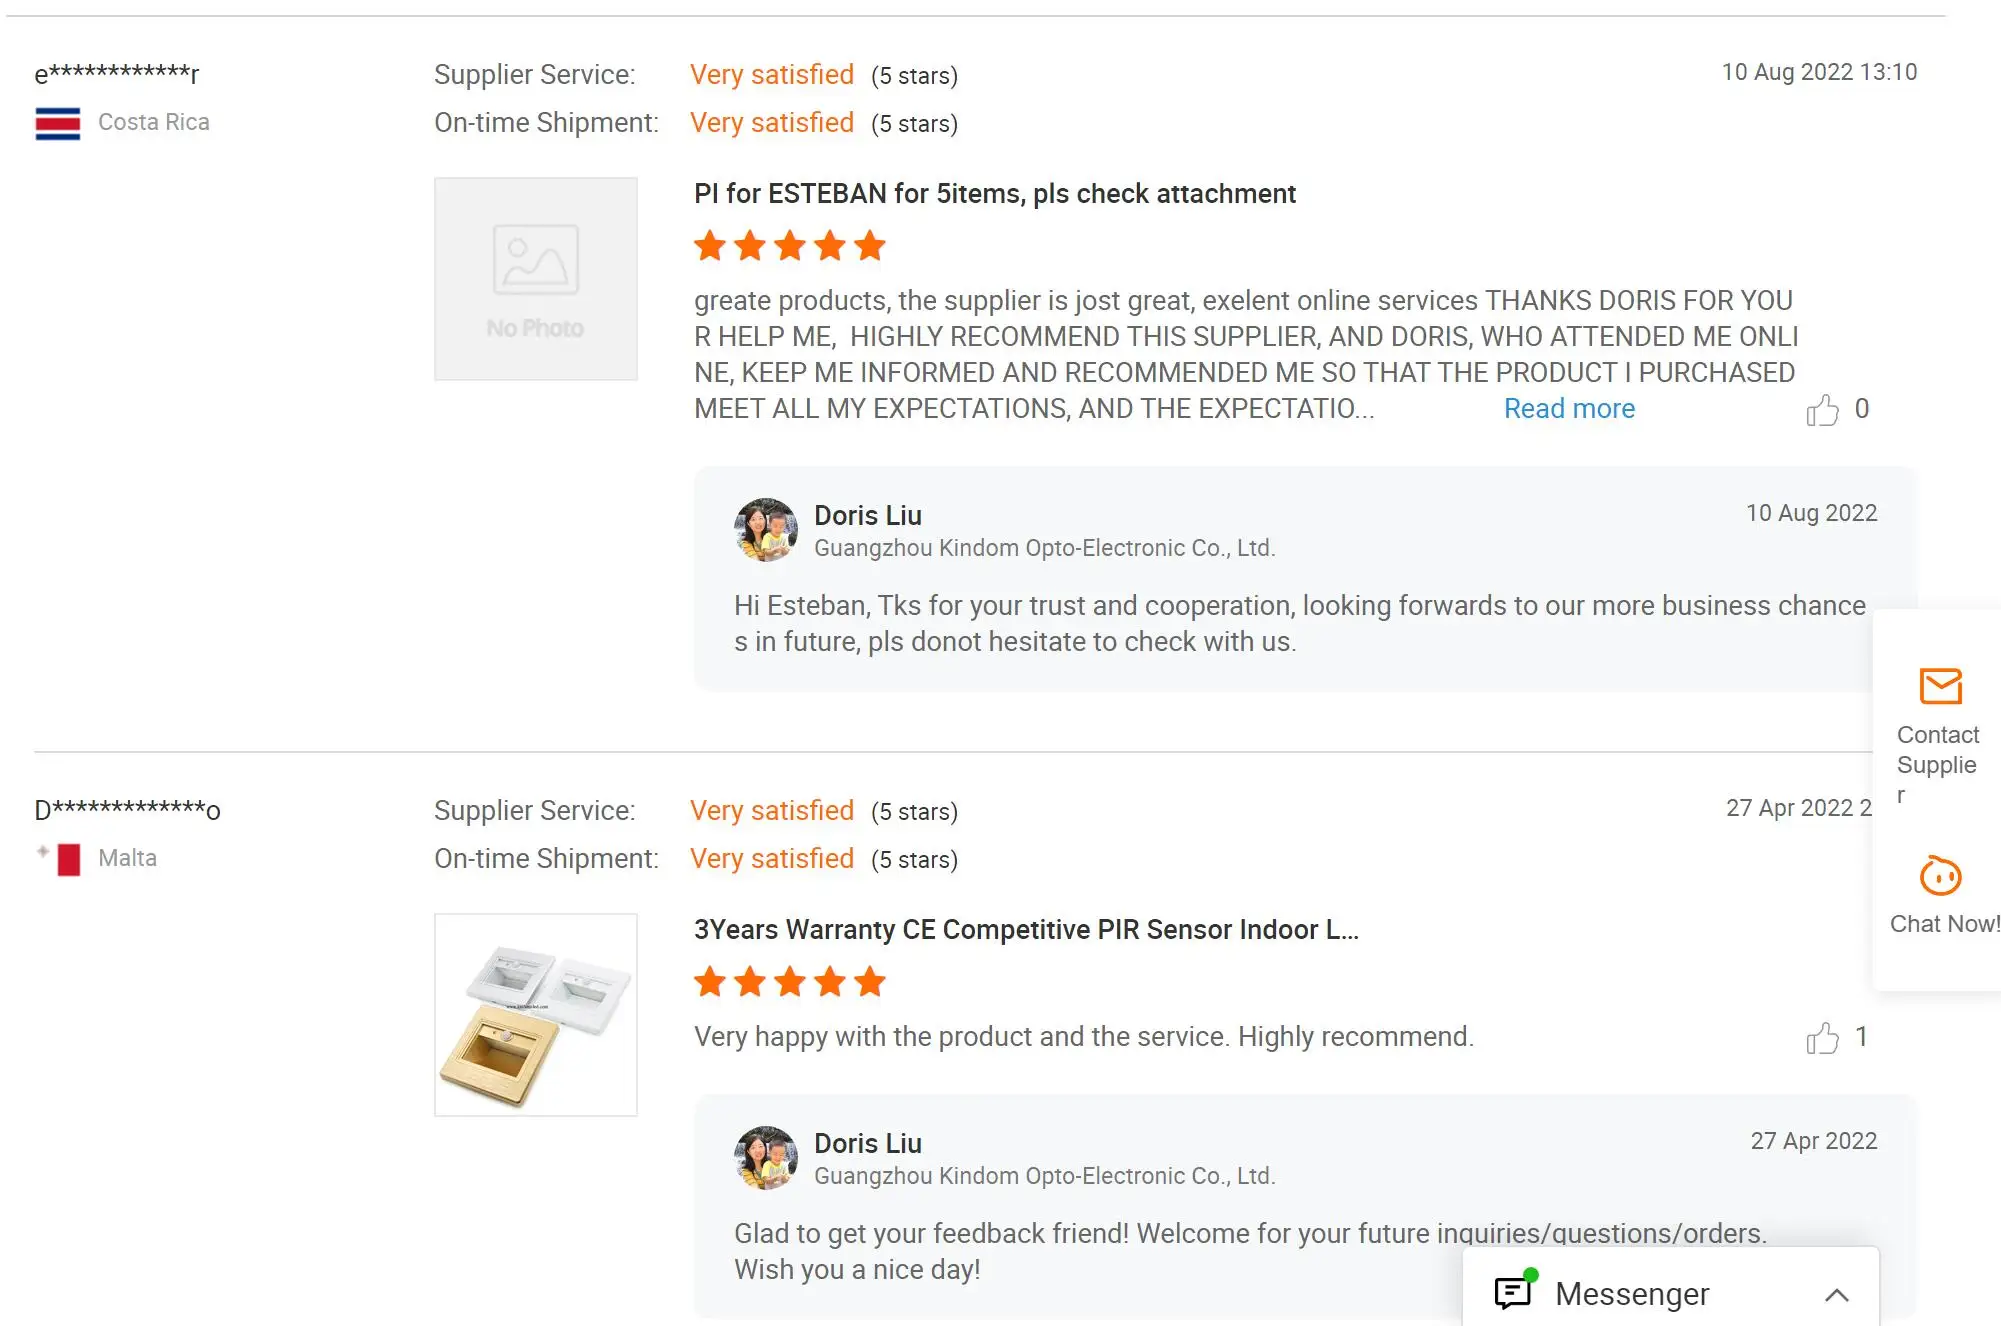Click the Costa Rica flag icon

[58, 123]
